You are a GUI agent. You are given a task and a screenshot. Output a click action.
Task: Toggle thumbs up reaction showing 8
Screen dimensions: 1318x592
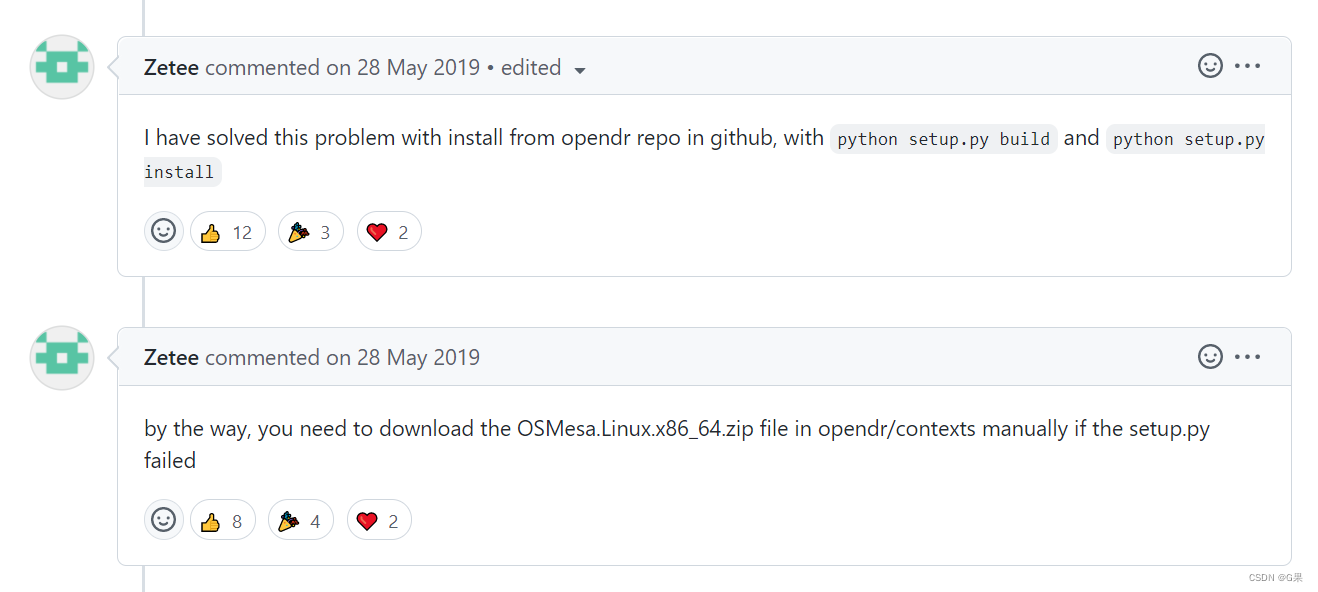[222, 521]
